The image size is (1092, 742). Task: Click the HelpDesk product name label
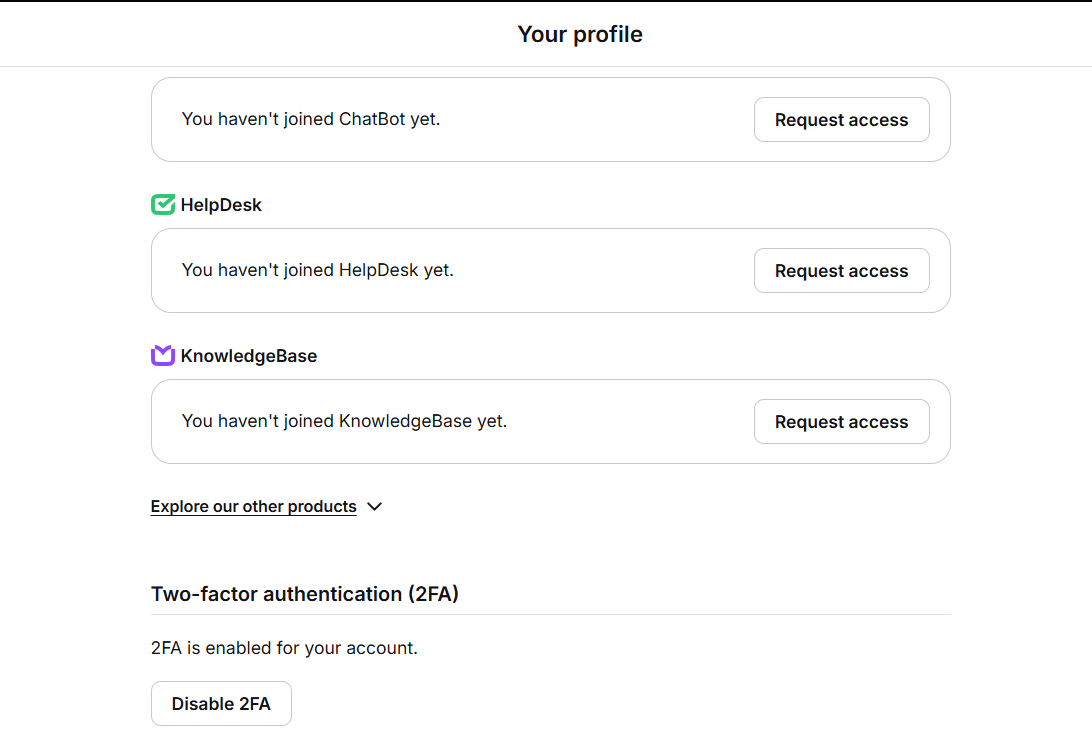click(x=221, y=205)
